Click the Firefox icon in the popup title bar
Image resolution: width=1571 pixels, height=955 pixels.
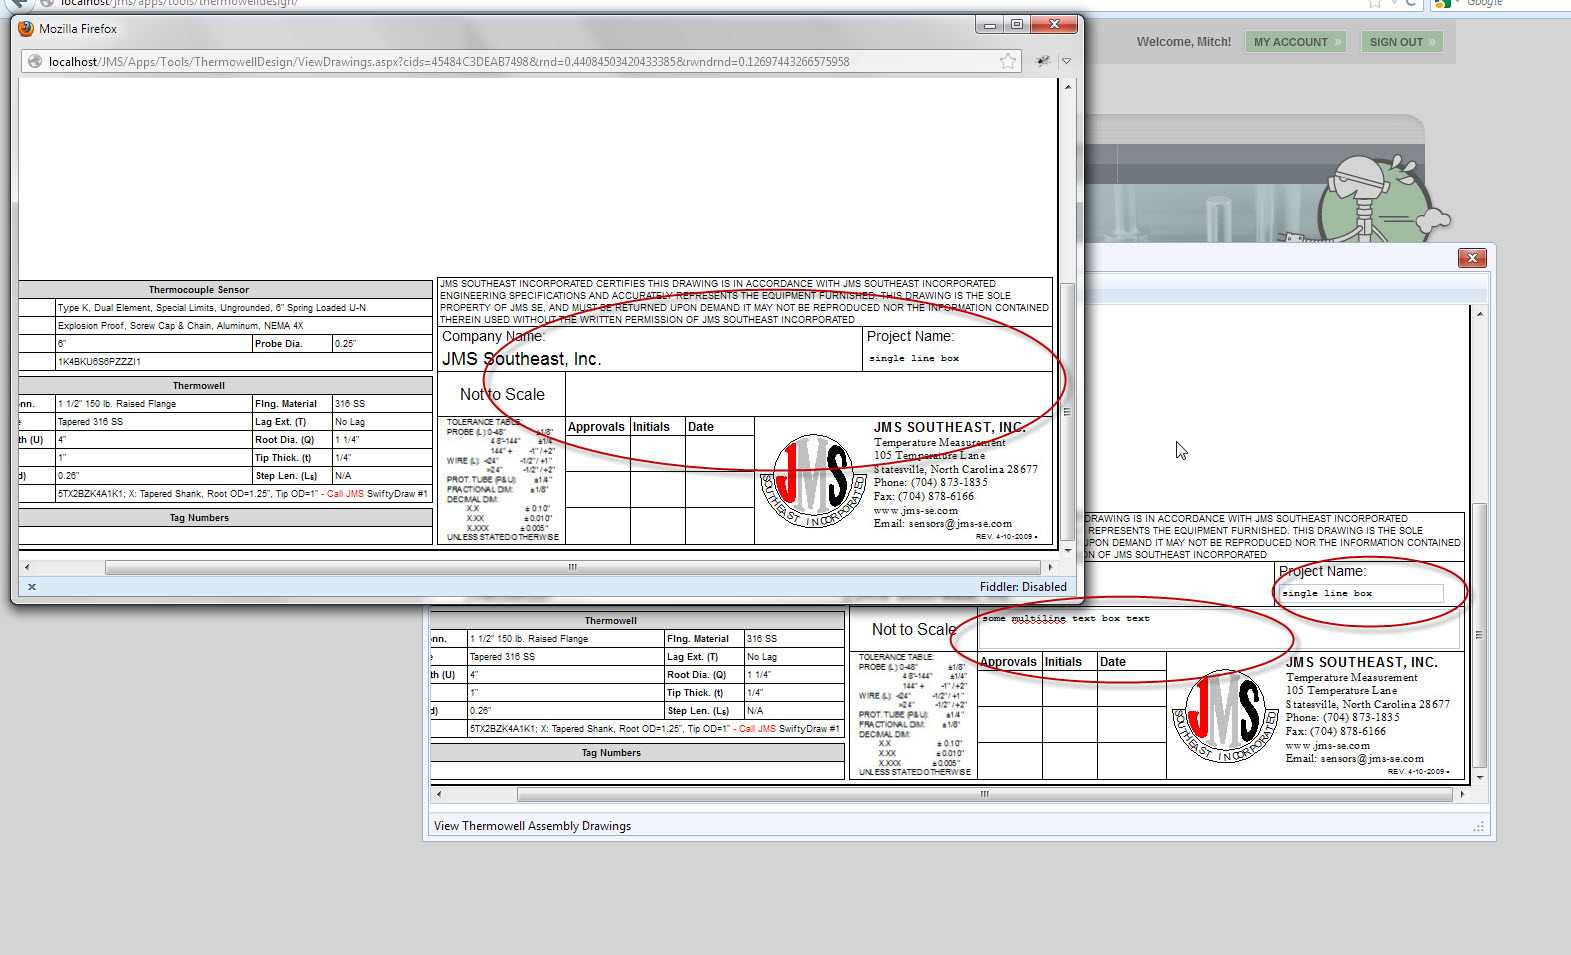tap(26, 29)
